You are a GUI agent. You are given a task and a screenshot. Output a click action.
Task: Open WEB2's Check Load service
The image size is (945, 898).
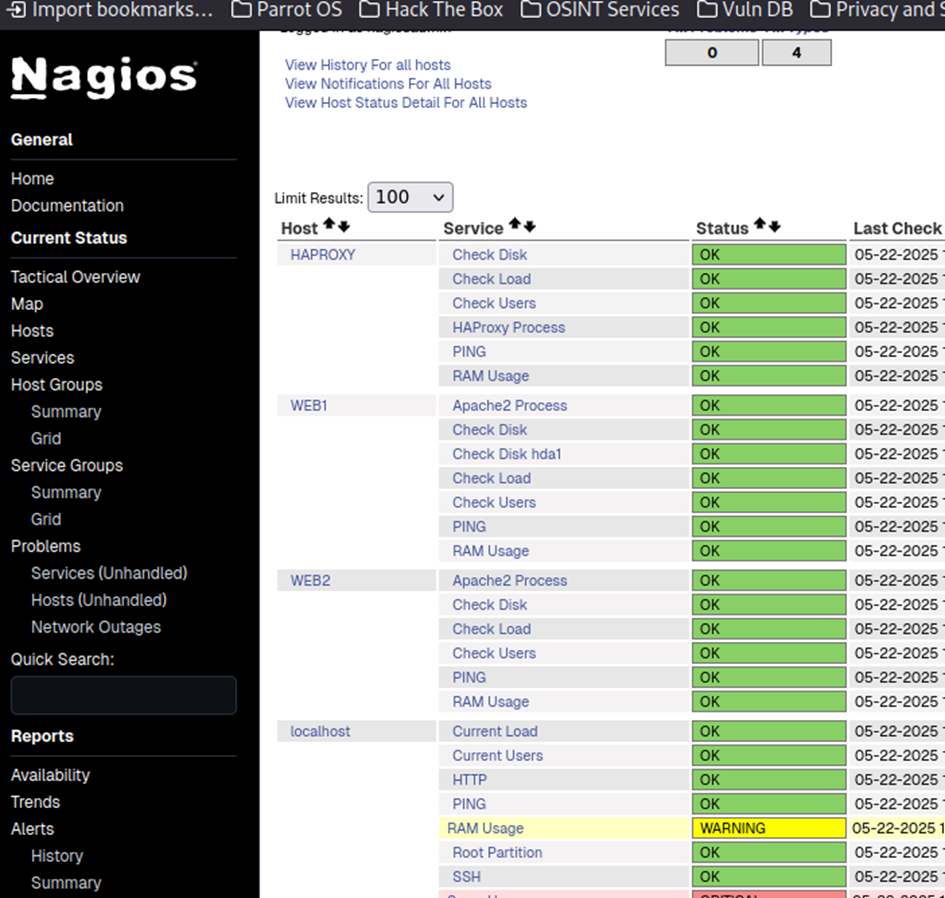(492, 629)
